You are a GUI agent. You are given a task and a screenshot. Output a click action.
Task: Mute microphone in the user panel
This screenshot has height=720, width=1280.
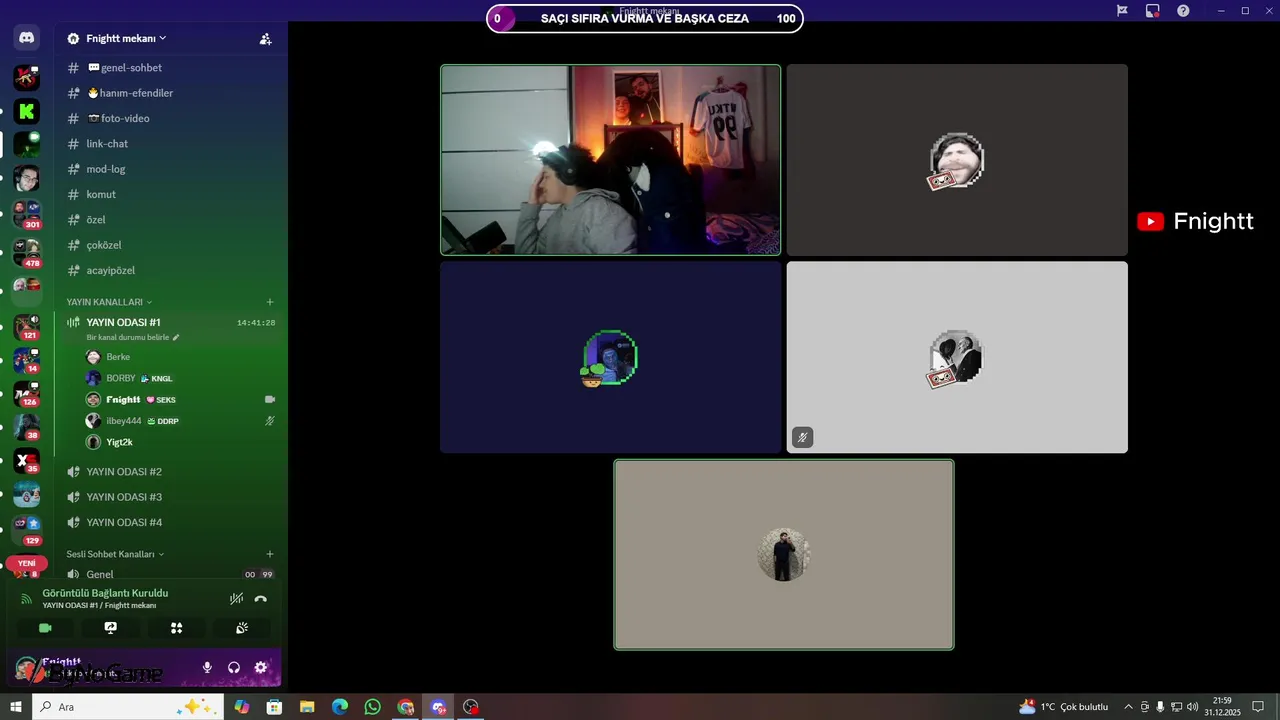(x=207, y=668)
